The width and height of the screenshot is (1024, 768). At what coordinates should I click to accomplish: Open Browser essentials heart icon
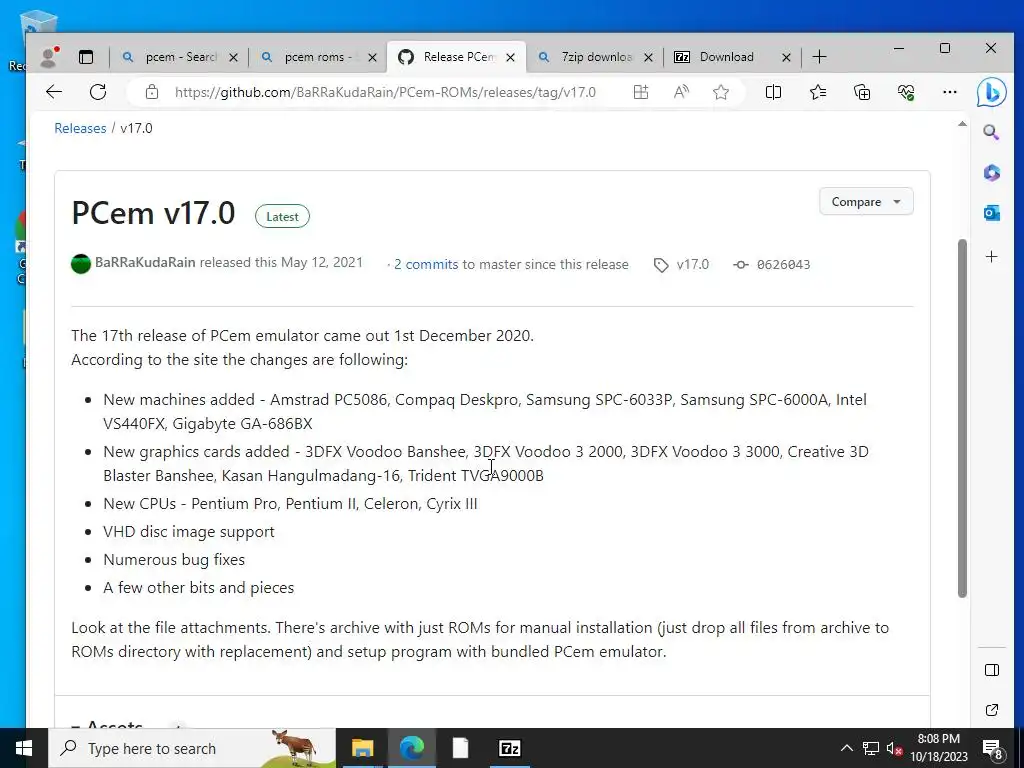tap(906, 92)
